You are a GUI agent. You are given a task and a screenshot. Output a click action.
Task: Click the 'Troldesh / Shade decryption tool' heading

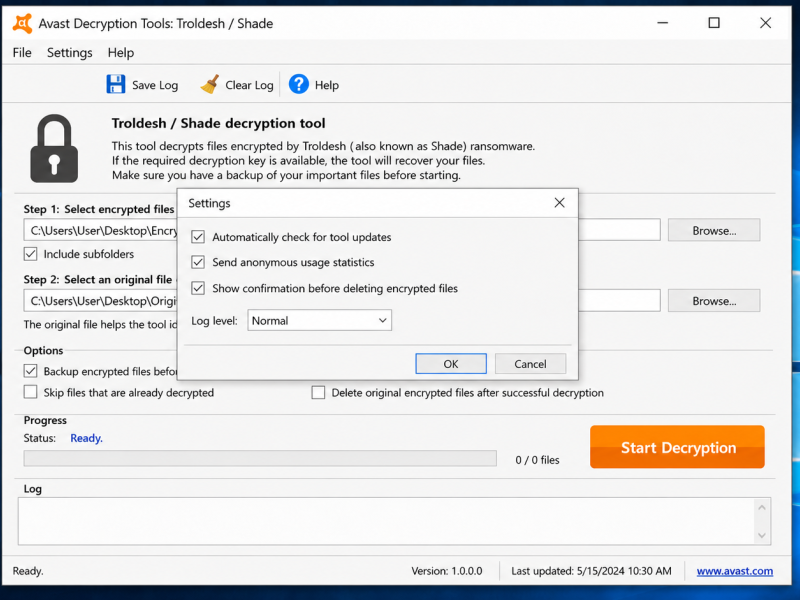[x=218, y=123]
